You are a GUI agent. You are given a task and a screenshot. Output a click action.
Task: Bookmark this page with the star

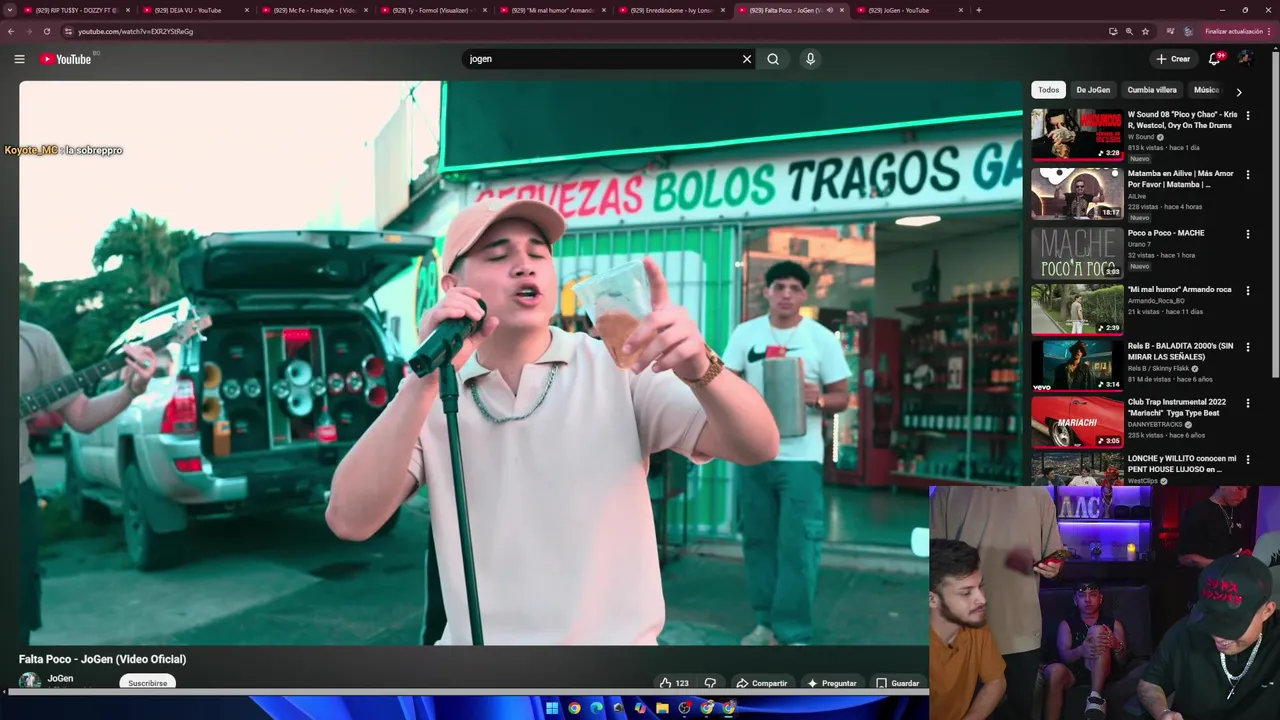[x=1145, y=31]
